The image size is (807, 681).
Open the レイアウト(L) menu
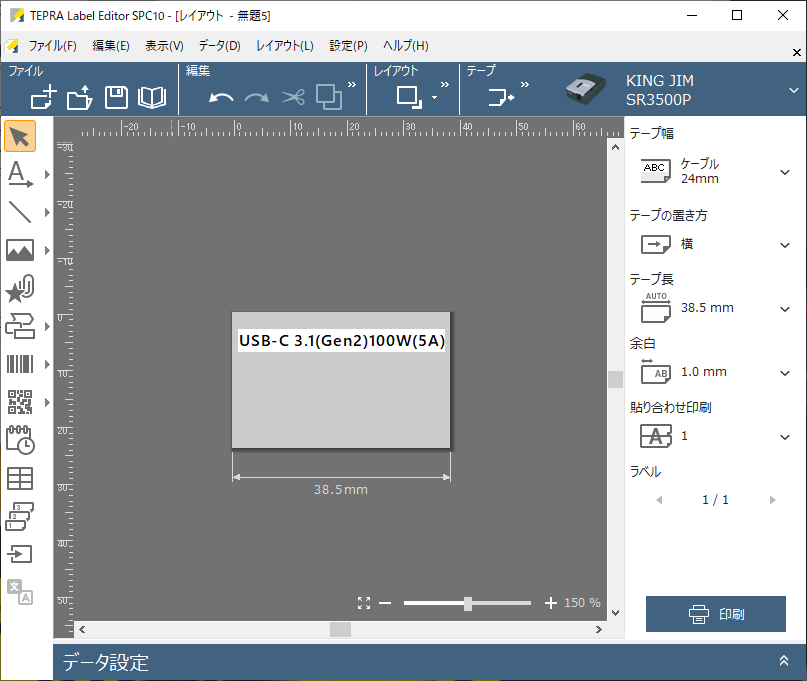click(x=284, y=46)
